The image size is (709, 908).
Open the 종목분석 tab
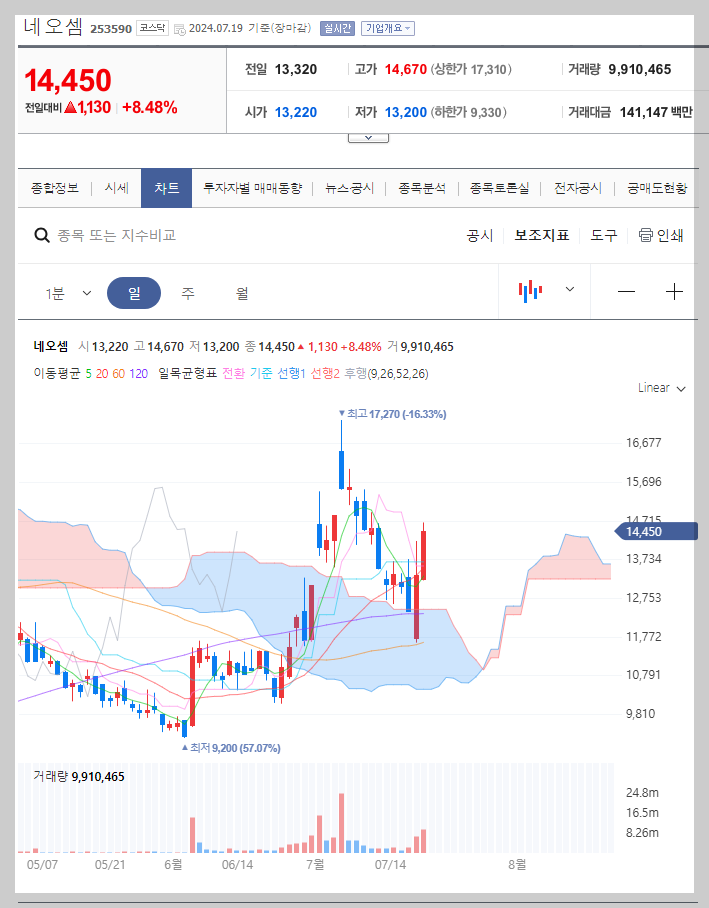pyautogui.click(x=423, y=186)
